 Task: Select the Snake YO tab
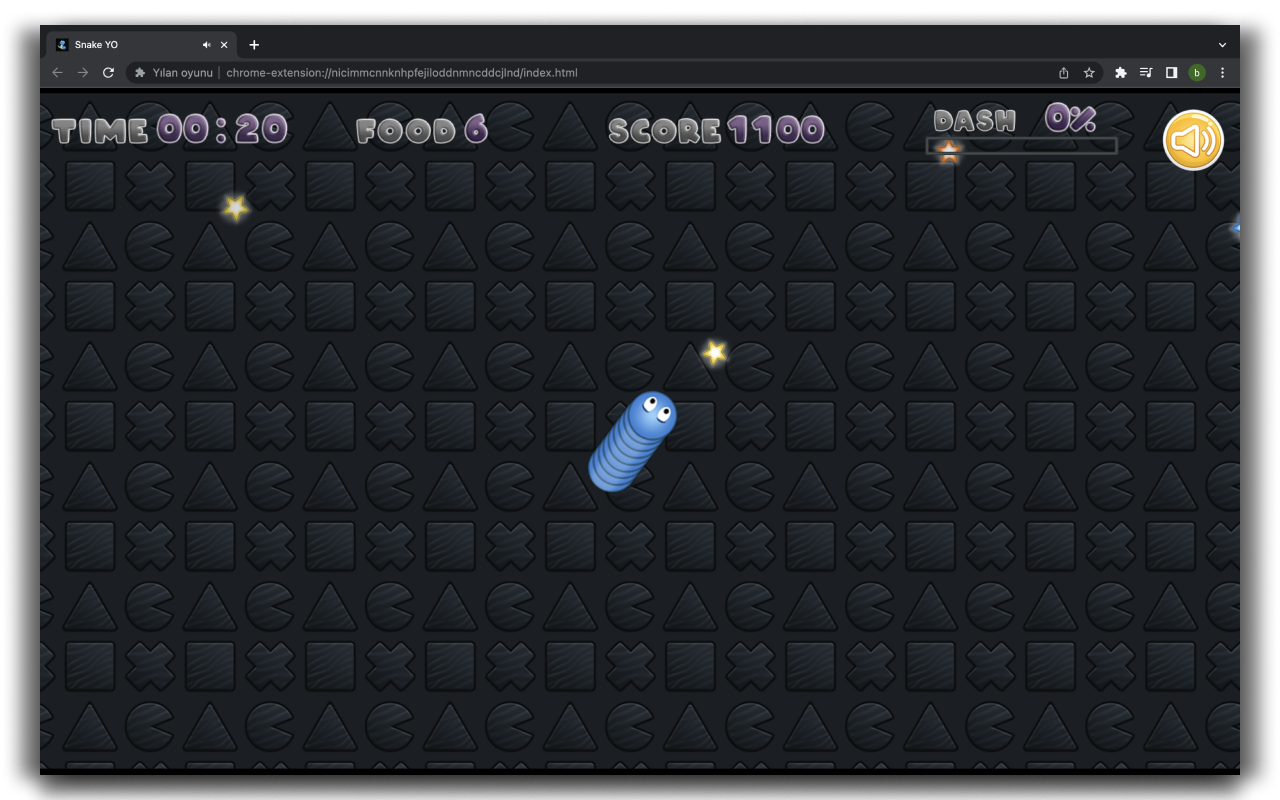[x=130, y=44]
